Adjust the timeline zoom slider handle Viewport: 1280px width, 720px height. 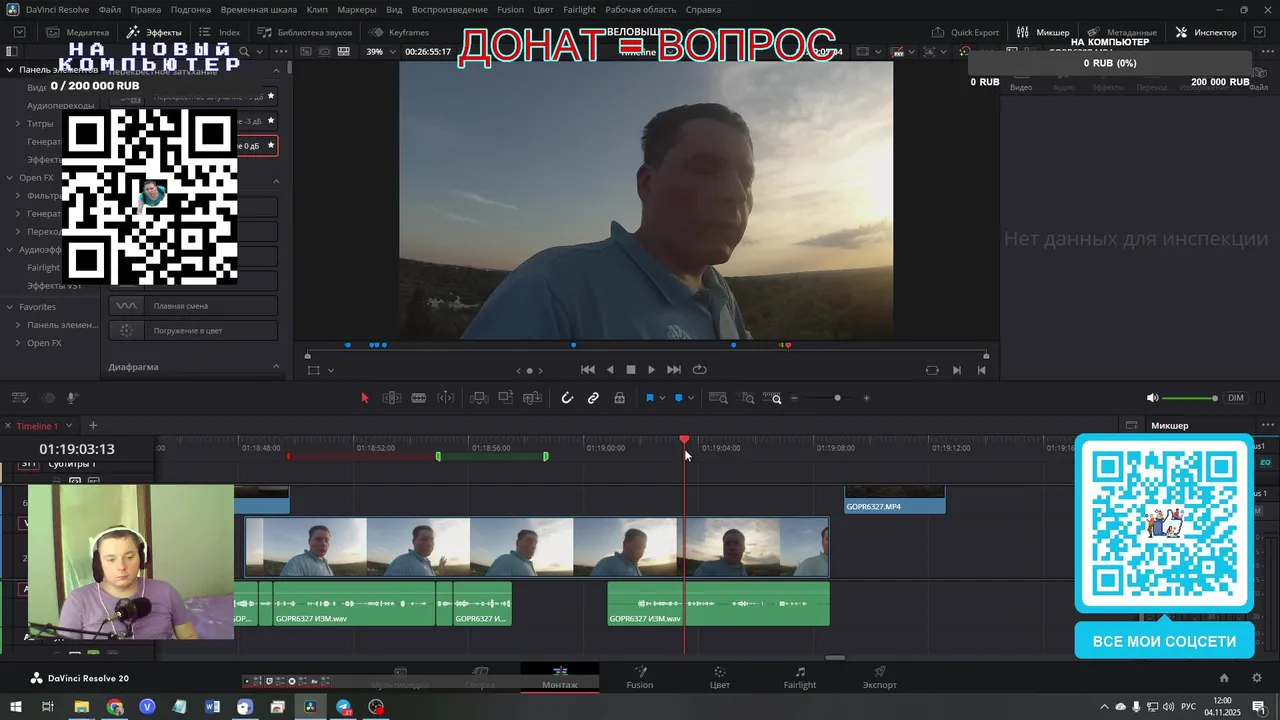coord(838,398)
